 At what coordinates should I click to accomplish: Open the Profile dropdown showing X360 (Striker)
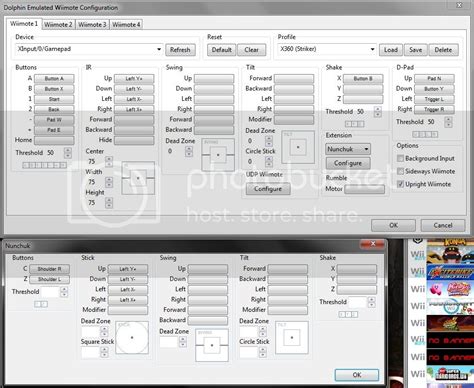(x=327, y=49)
